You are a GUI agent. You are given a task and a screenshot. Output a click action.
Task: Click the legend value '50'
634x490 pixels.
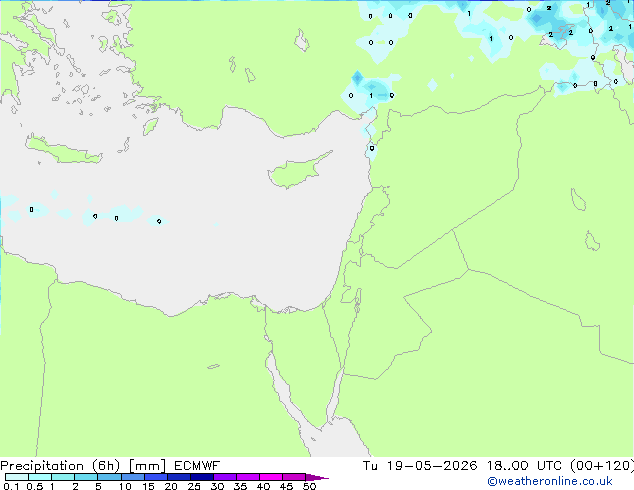click(309, 486)
